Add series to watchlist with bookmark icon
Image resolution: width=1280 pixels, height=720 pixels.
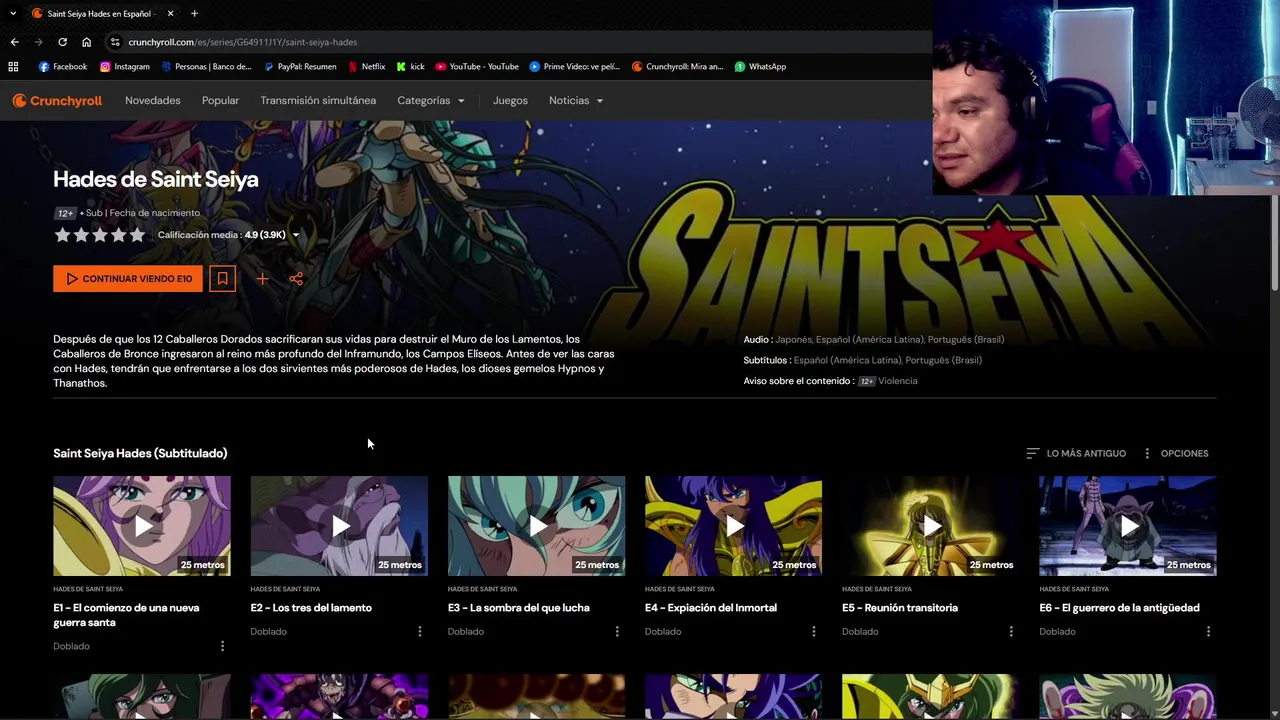tap(222, 279)
